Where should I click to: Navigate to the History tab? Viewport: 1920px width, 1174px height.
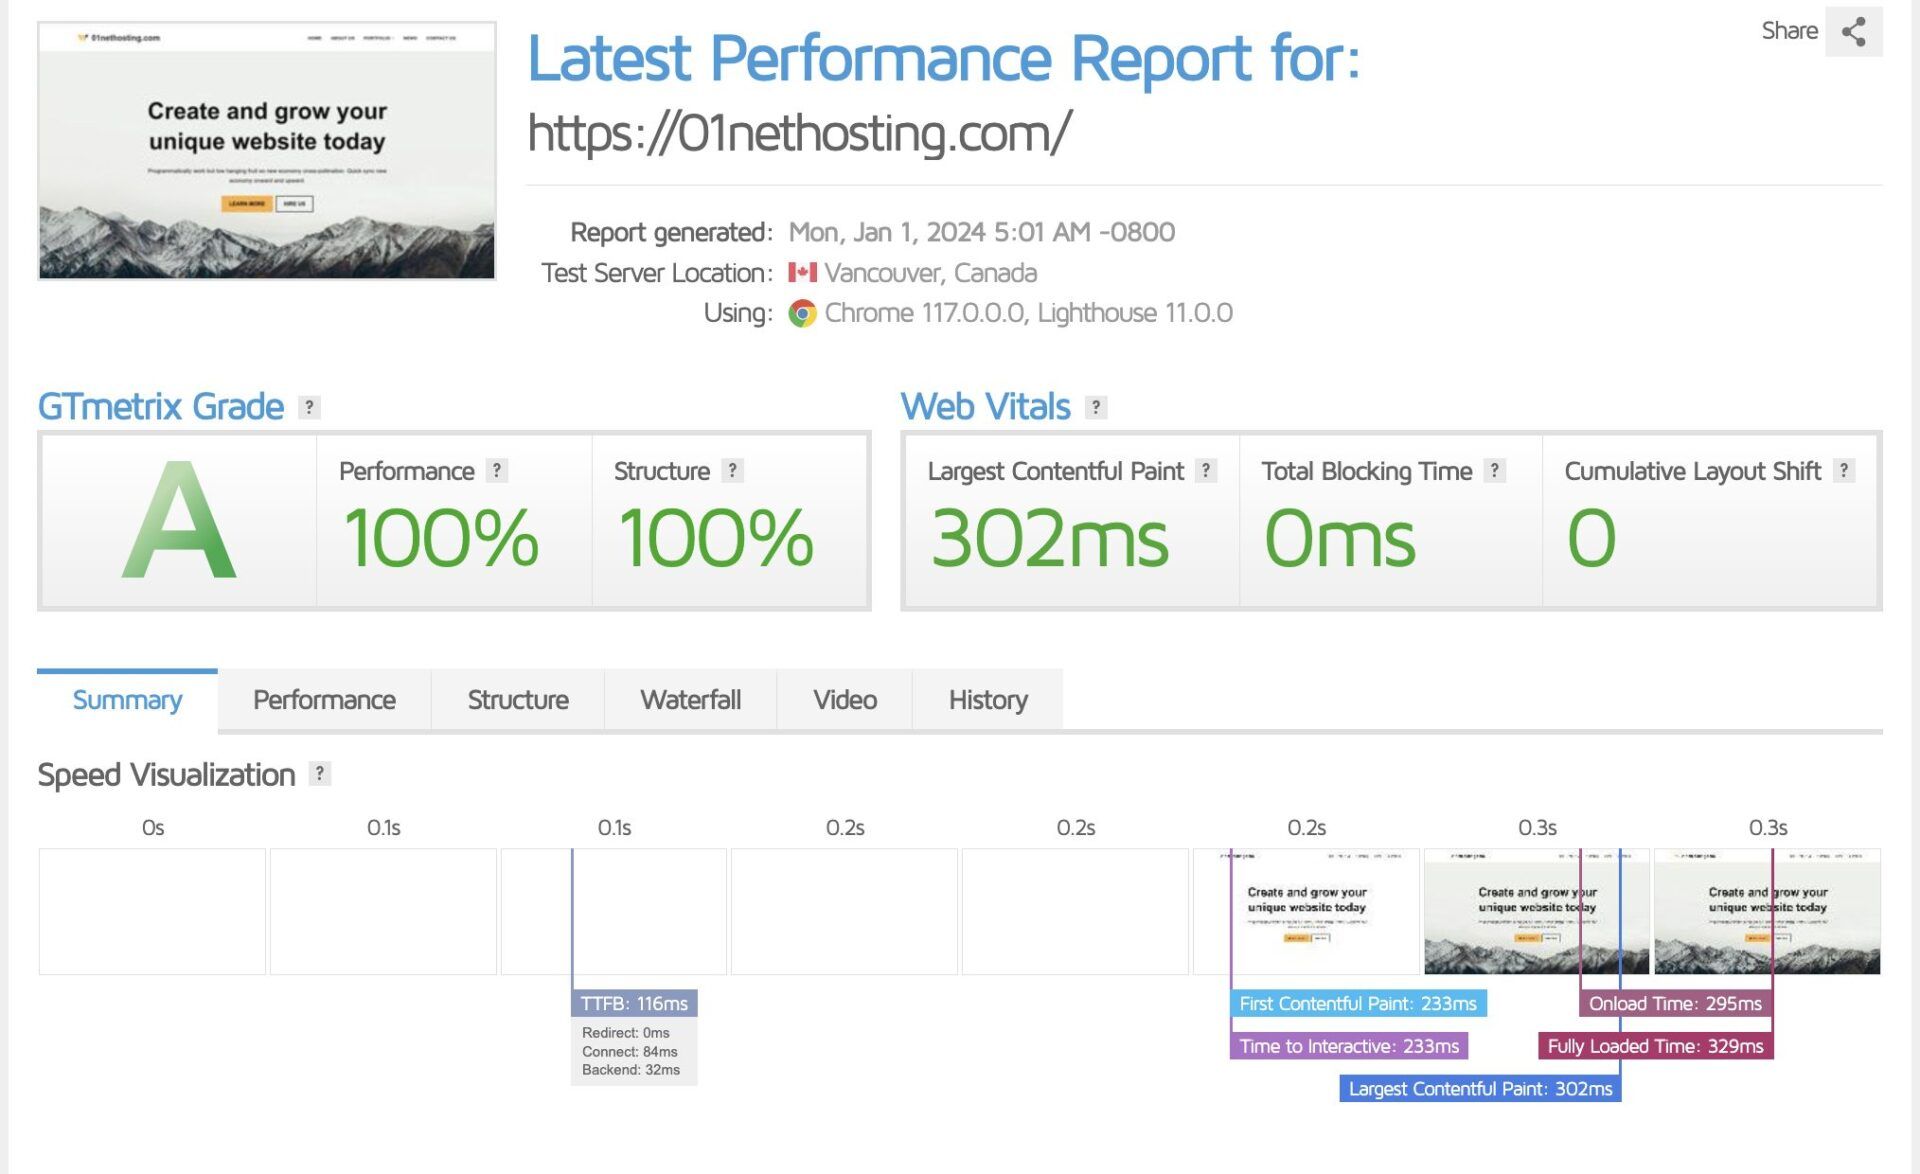[x=987, y=699]
